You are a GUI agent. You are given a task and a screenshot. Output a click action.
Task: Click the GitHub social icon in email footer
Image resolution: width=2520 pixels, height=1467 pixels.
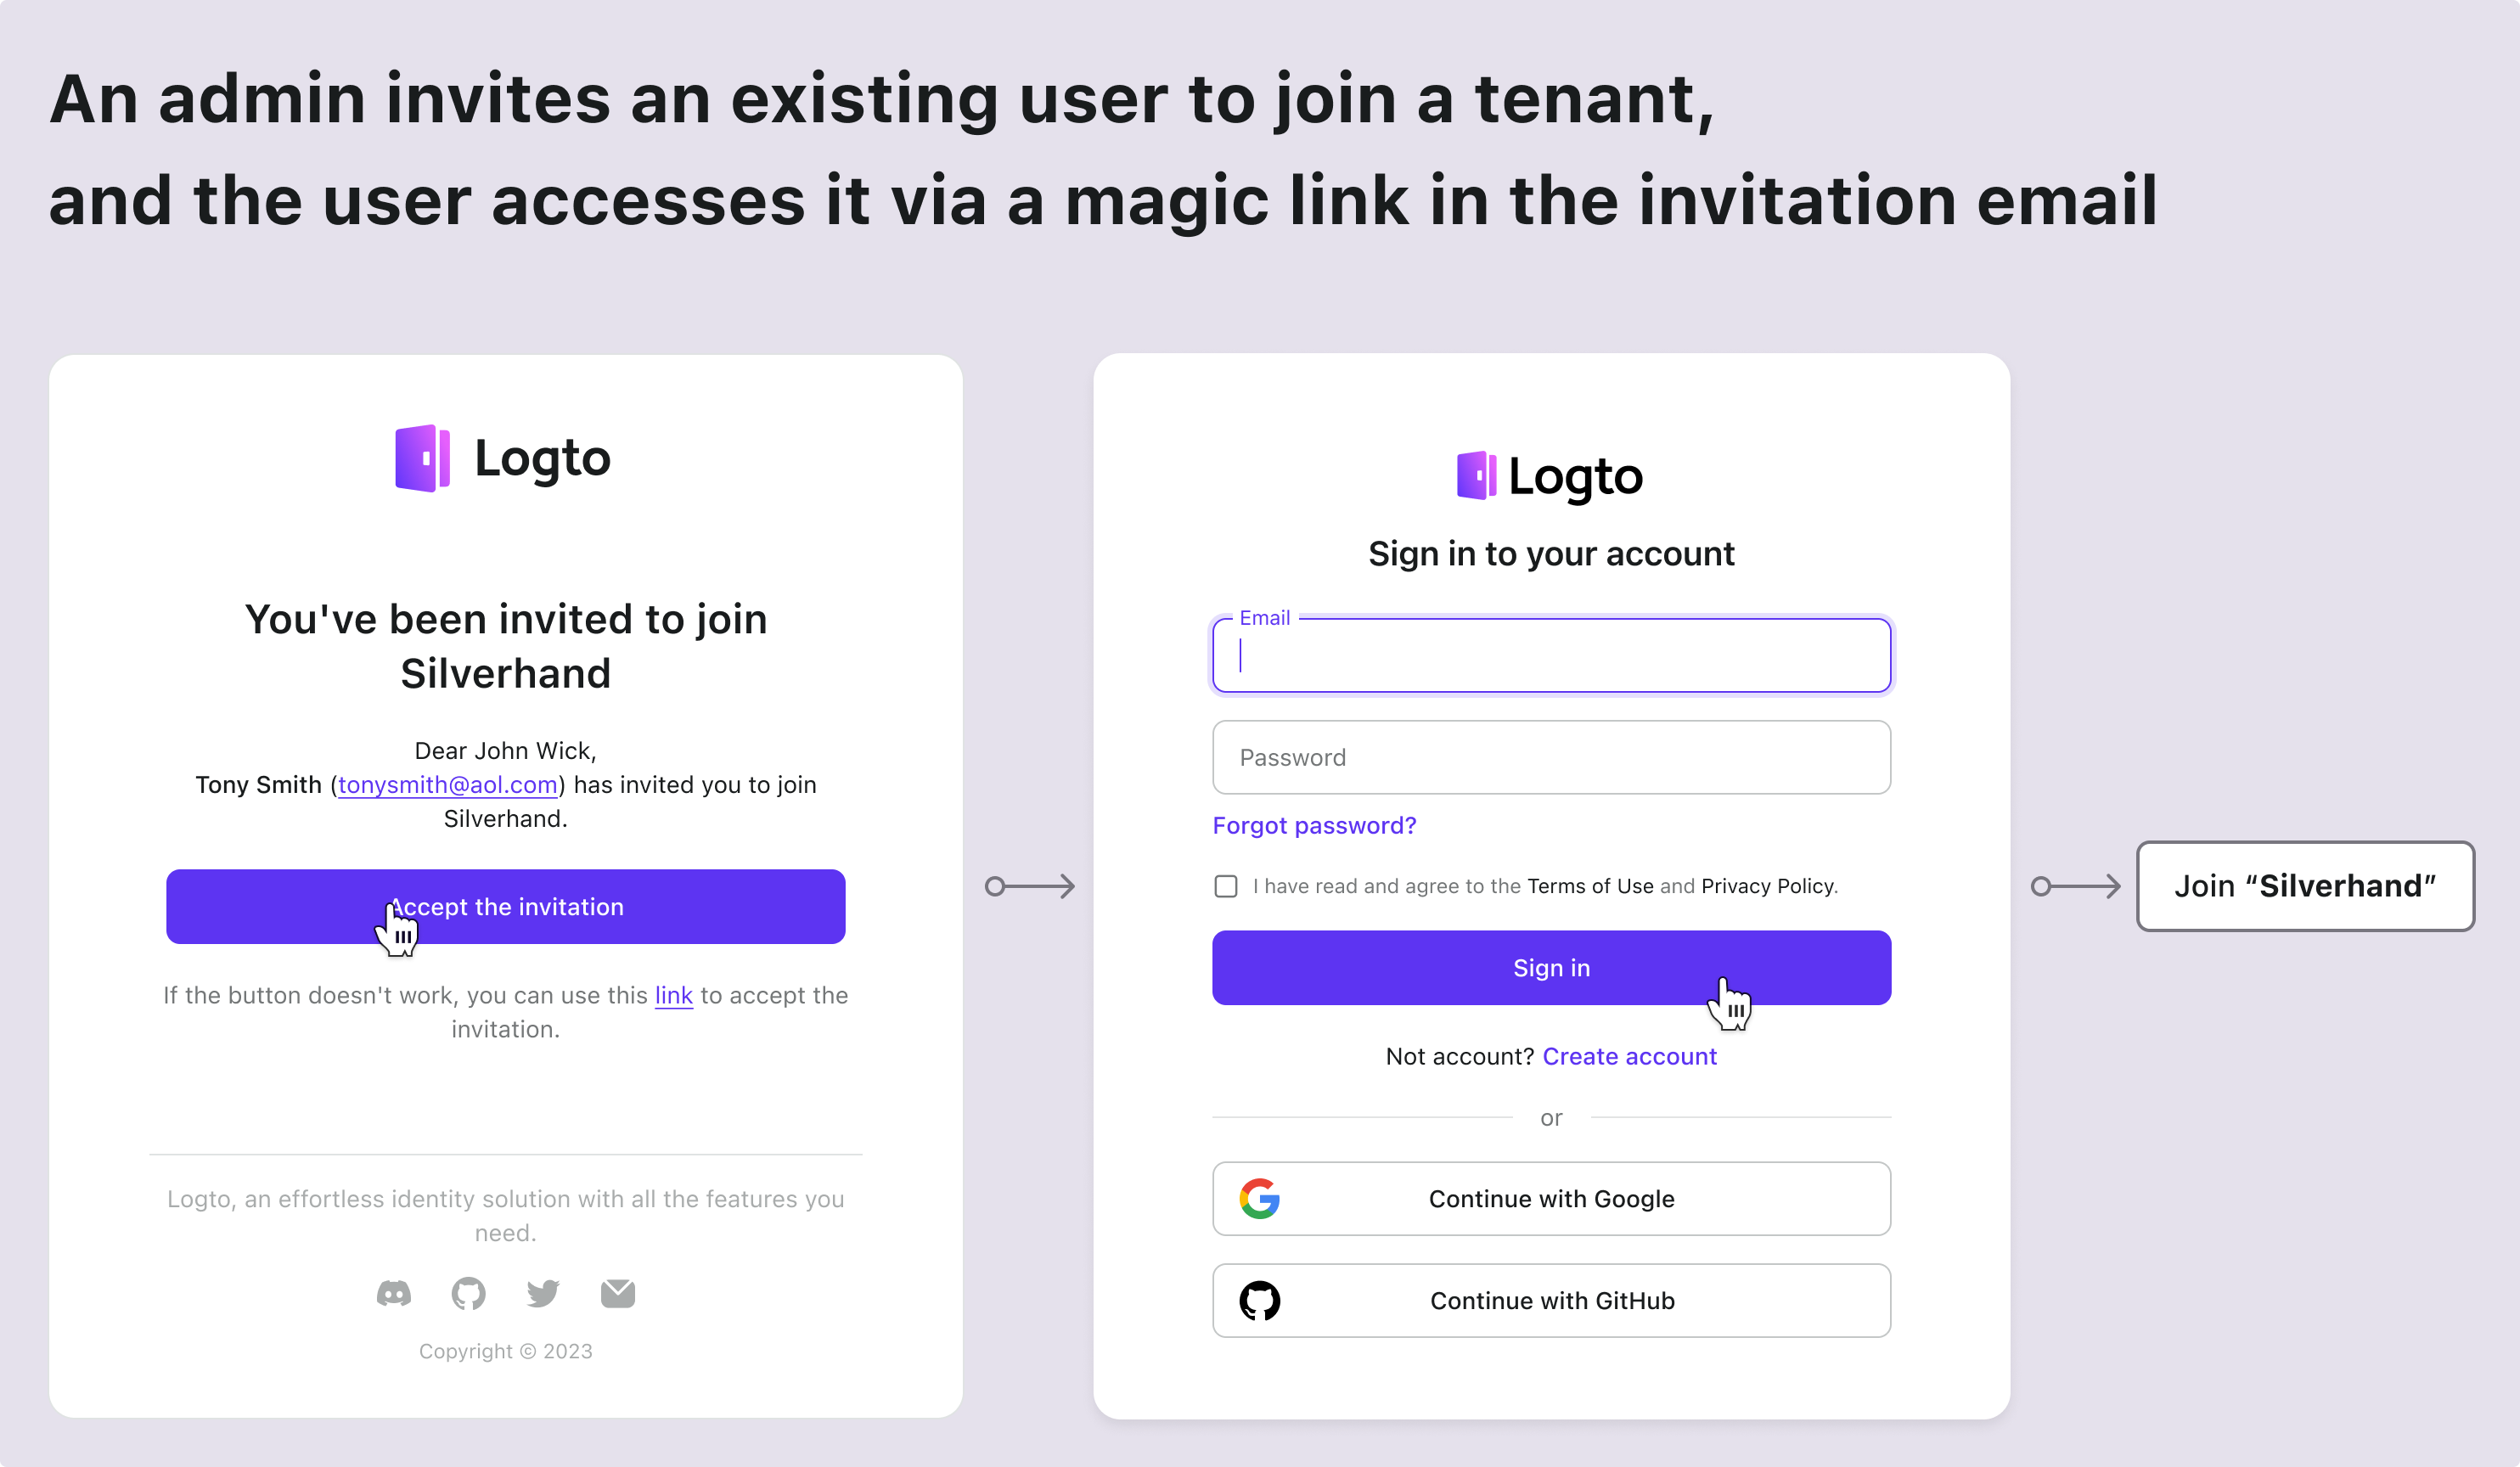[x=468, y=1292]
